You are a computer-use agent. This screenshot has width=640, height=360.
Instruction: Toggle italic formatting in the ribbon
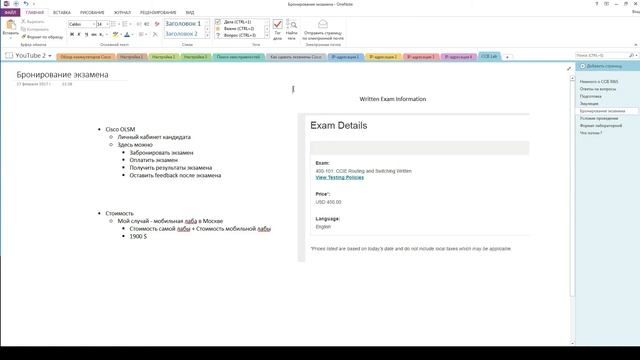tap(79, 35)
